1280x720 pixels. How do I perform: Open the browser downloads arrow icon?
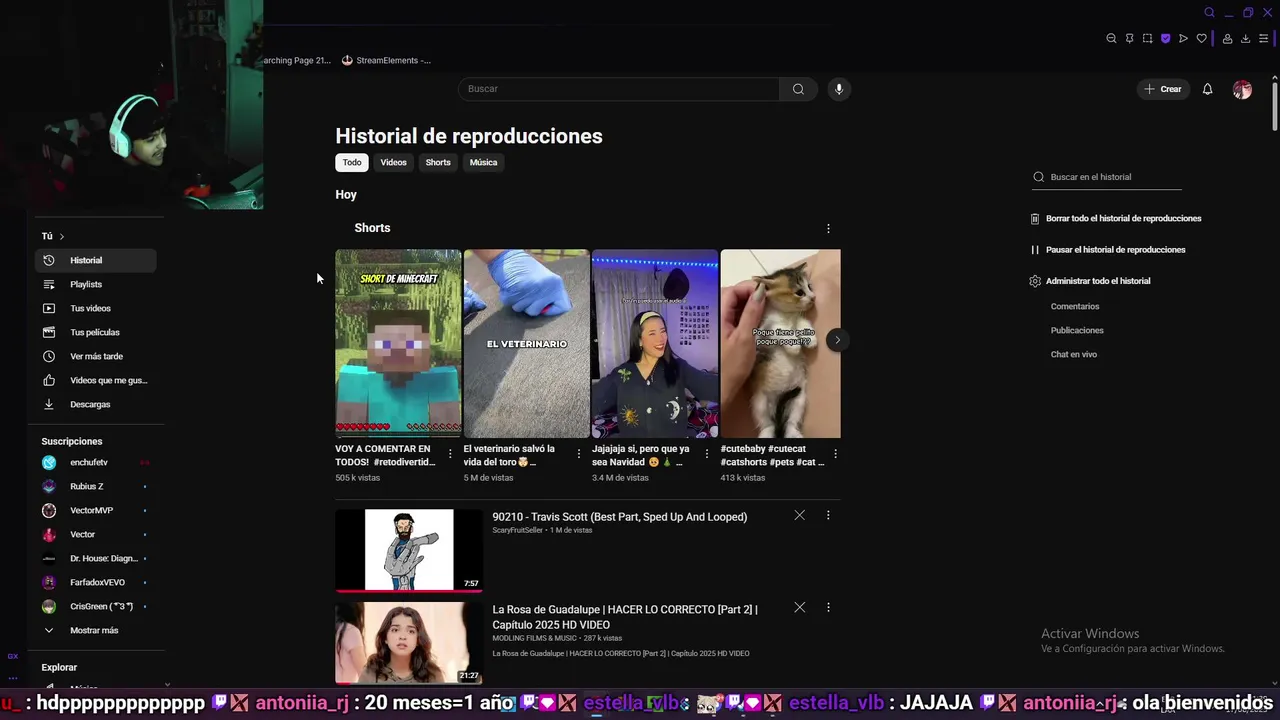1245,39
